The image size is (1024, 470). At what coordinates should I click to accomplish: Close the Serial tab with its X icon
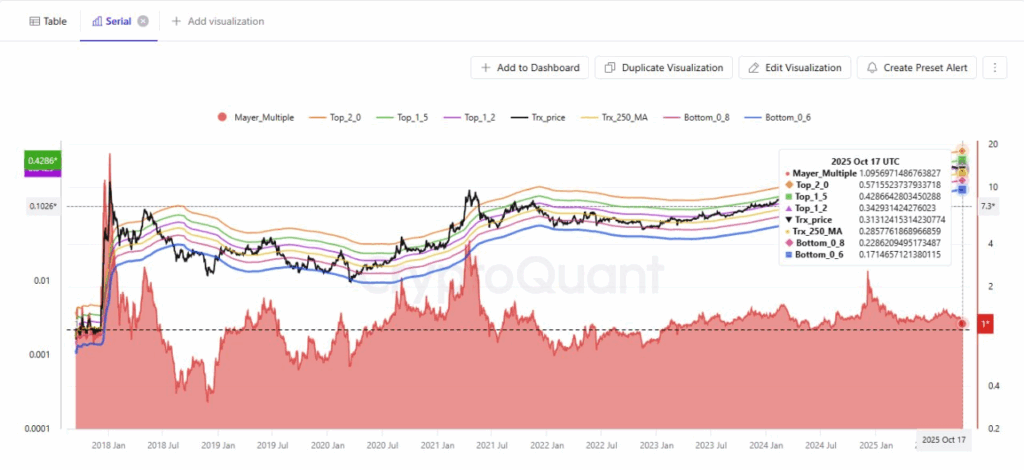(x=143, y=21)
